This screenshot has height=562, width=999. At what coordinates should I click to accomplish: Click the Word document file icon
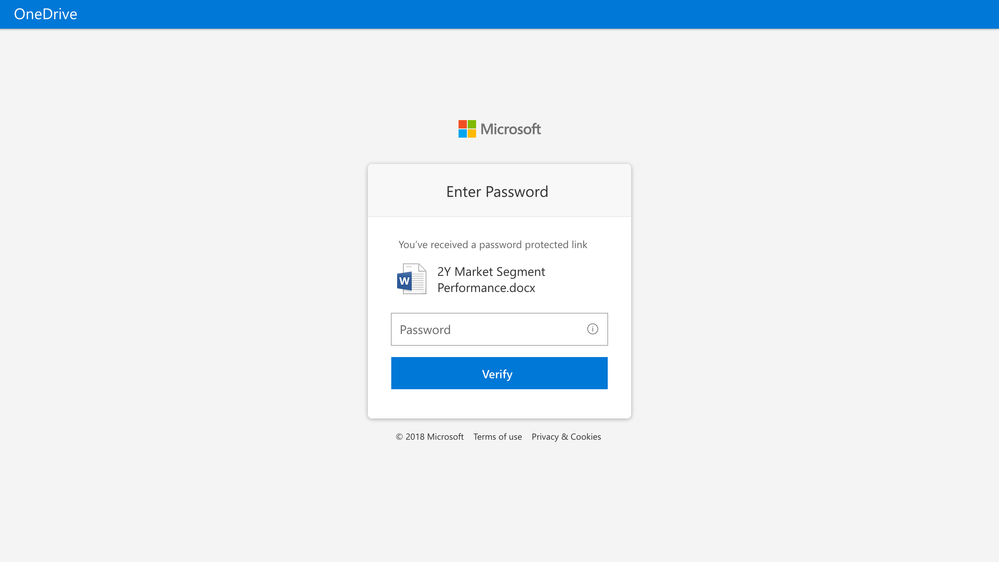411,280
